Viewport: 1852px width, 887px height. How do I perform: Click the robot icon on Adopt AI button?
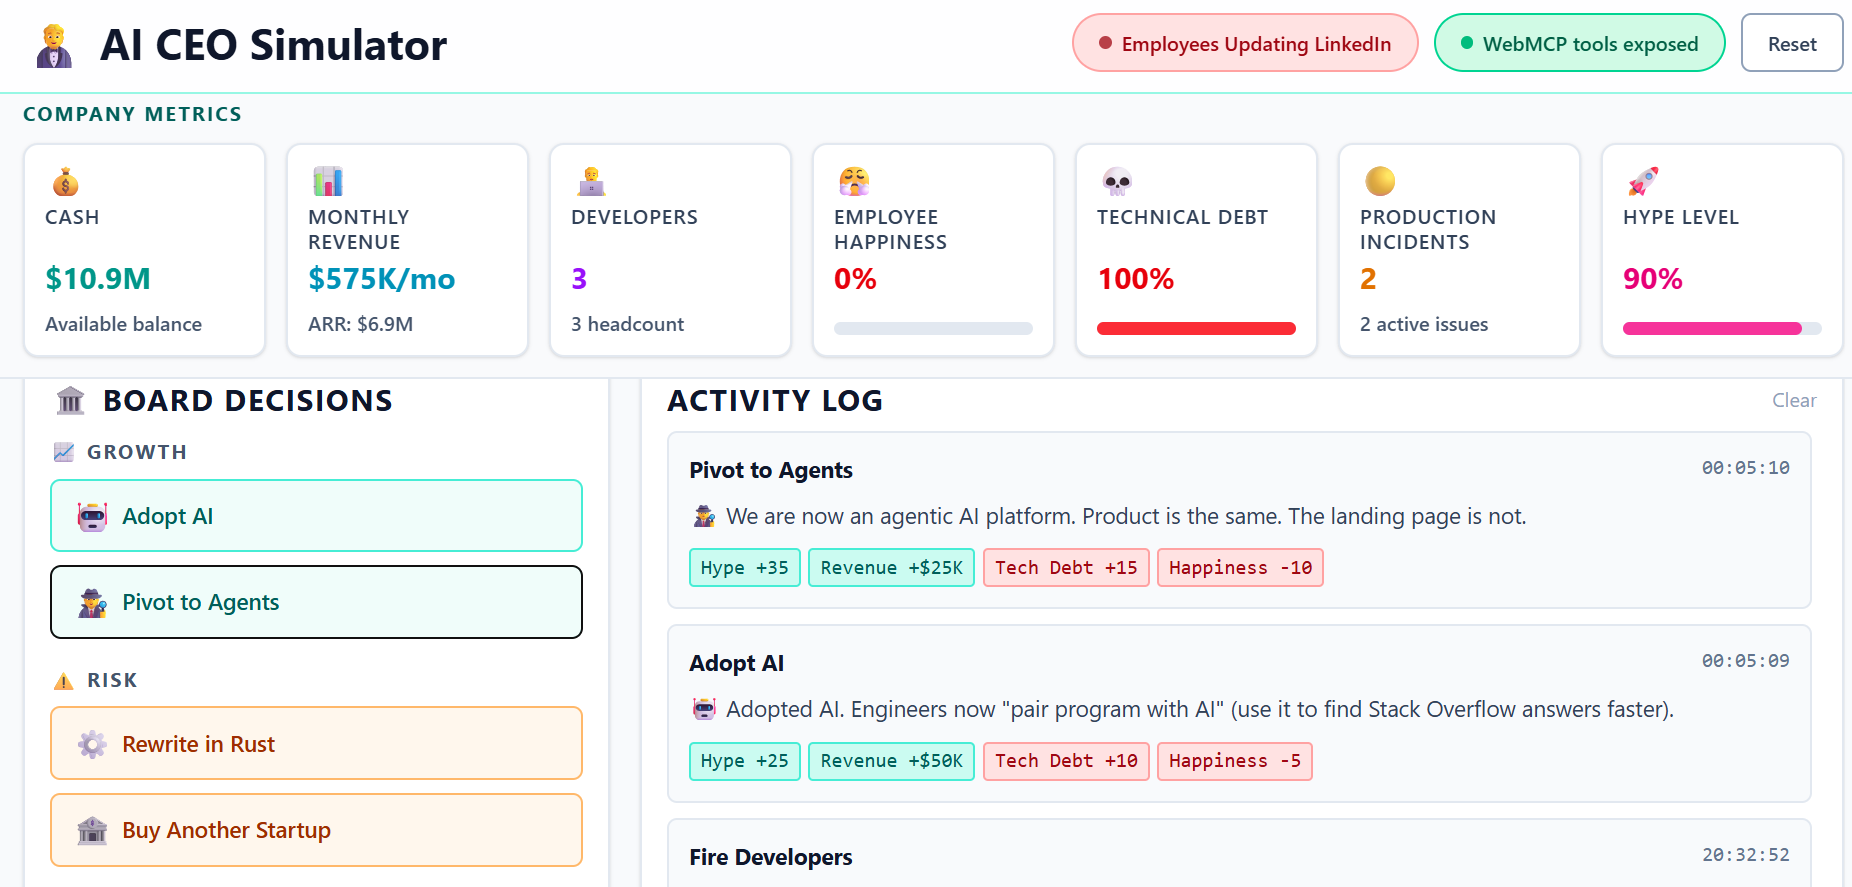point(92,517)
